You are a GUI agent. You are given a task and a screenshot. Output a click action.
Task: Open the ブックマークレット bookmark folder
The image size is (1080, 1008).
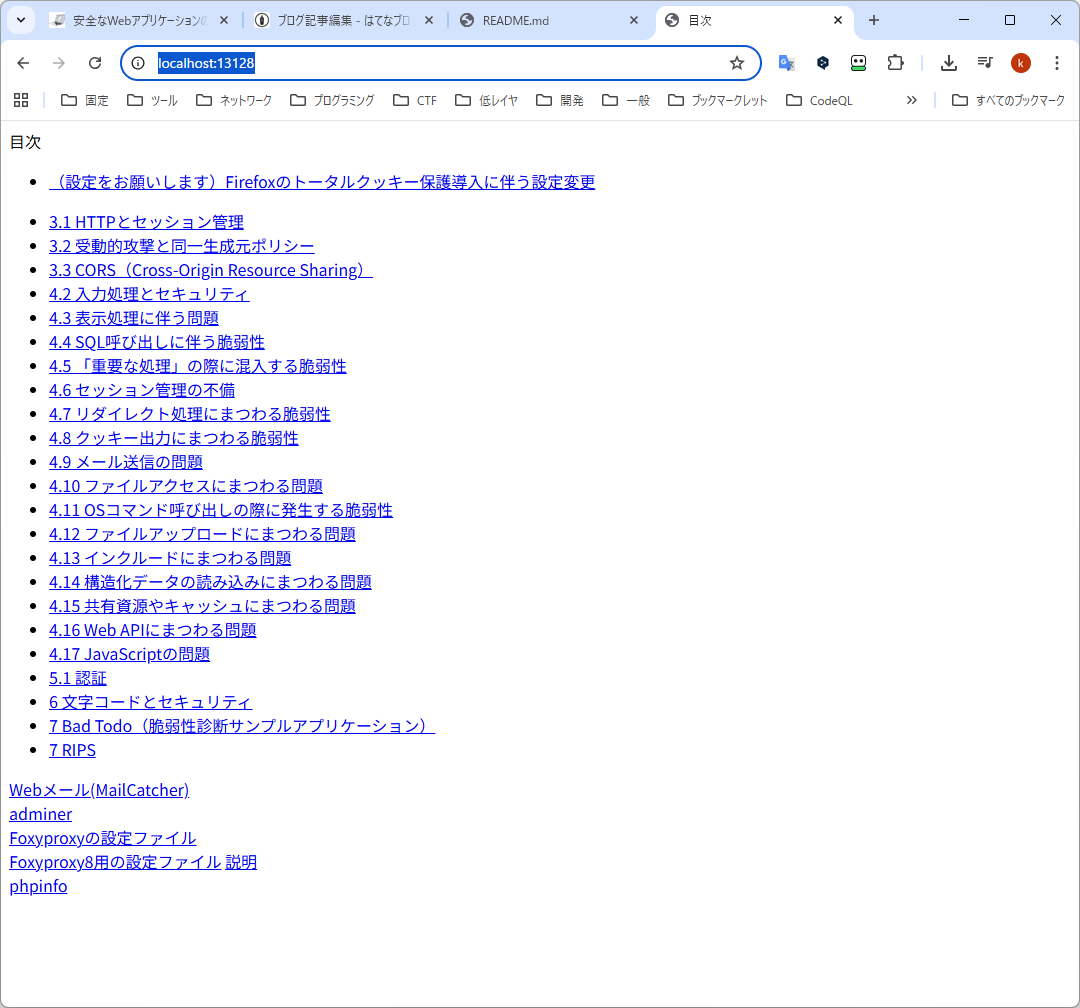(718, 101)
